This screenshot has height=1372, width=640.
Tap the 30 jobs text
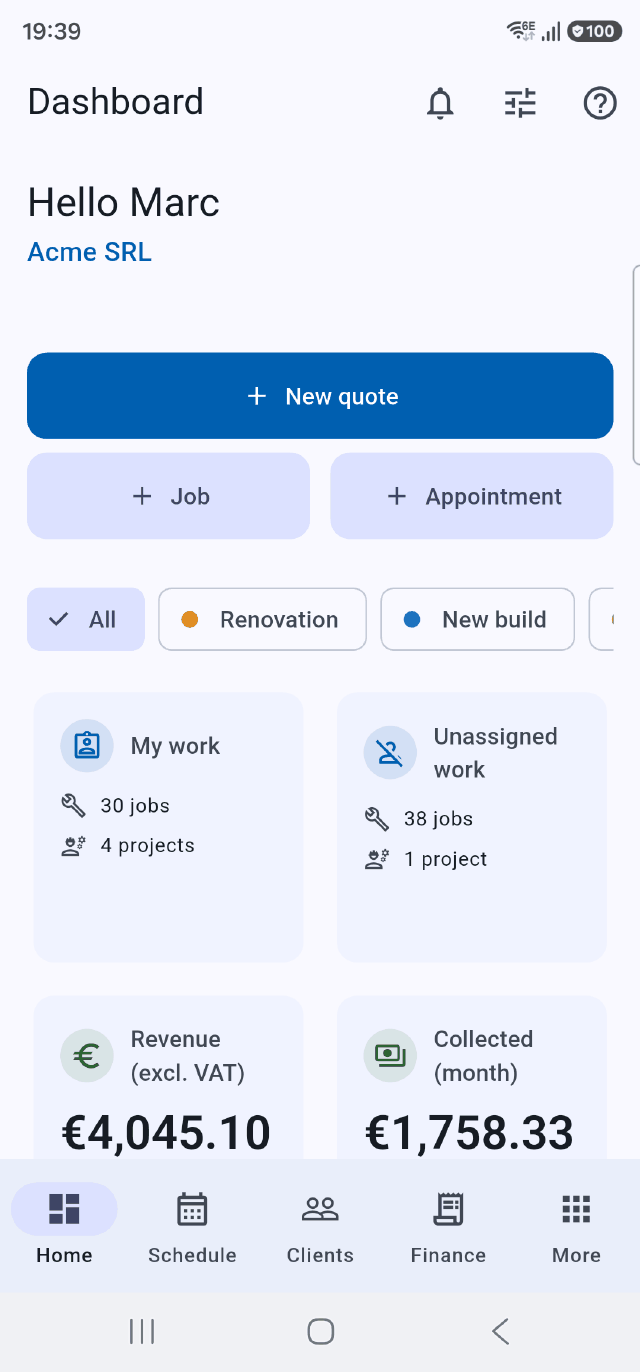[135, 806]
